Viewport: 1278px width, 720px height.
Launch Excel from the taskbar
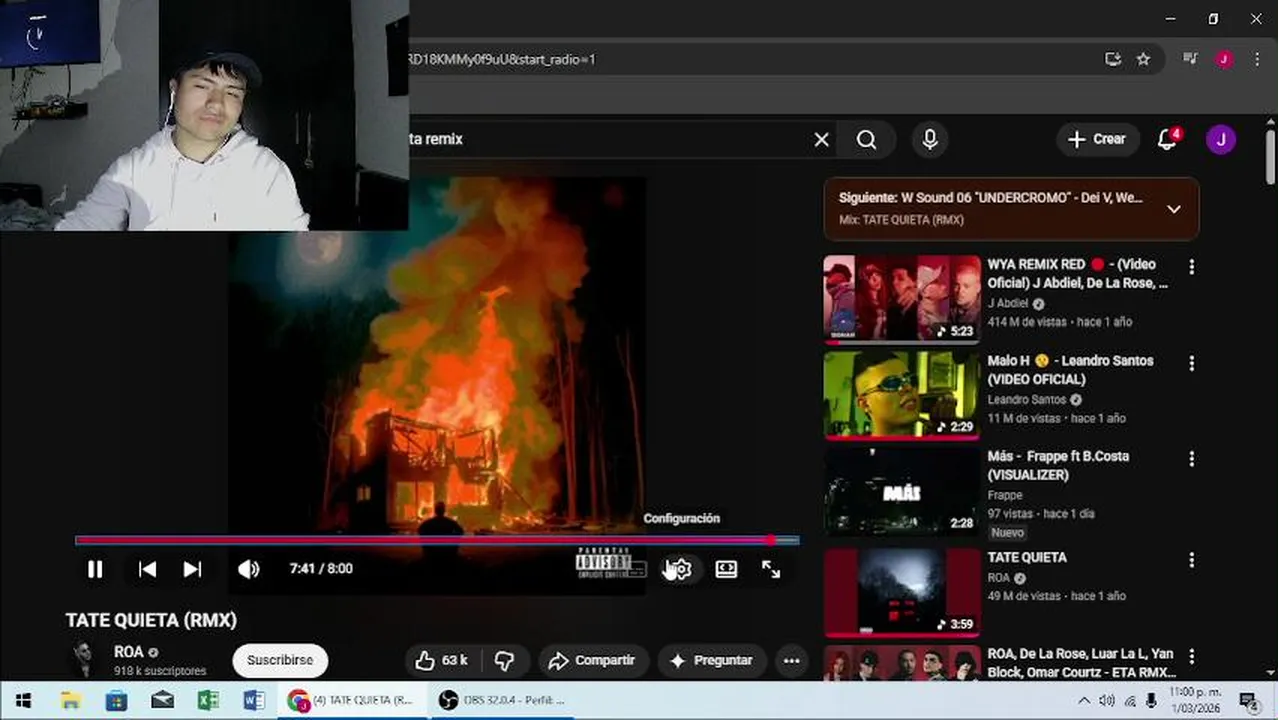(208, 700)
